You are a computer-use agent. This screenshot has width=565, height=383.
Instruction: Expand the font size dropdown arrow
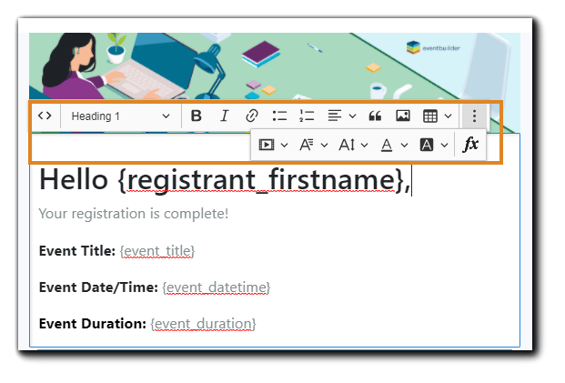click(364, 145)
